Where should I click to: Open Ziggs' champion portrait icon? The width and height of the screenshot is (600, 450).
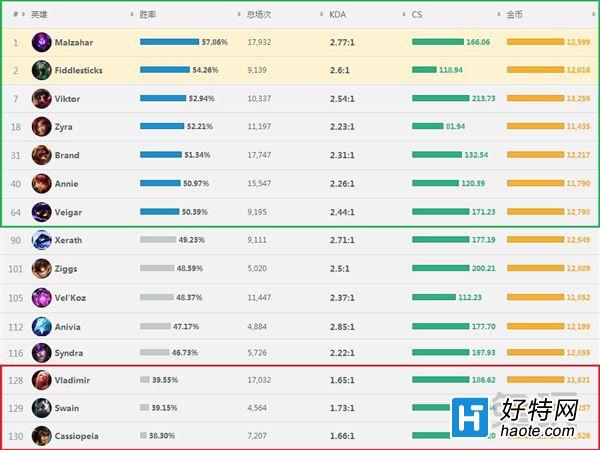coord(41,269)
